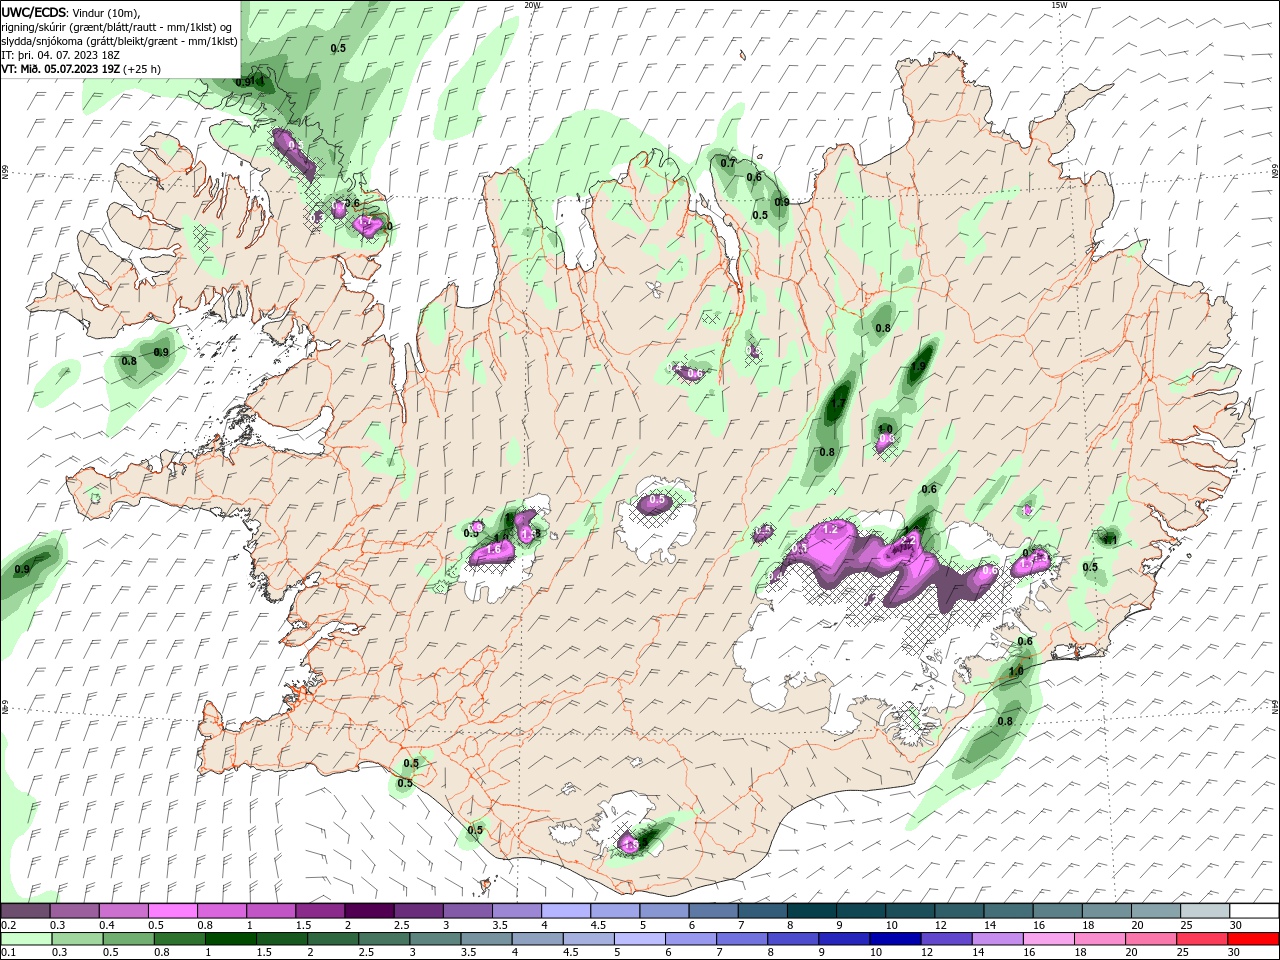Select the 'slydda/snjókoma (grátt/bleikt/grænt' description line
1280x960 pixels.
click(x=120, y=41)
